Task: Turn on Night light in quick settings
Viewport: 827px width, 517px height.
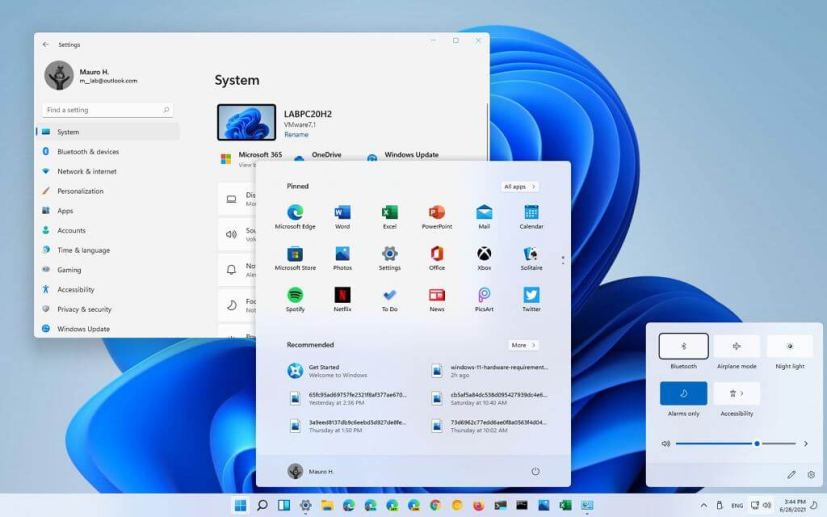Action: click(790, 346)
